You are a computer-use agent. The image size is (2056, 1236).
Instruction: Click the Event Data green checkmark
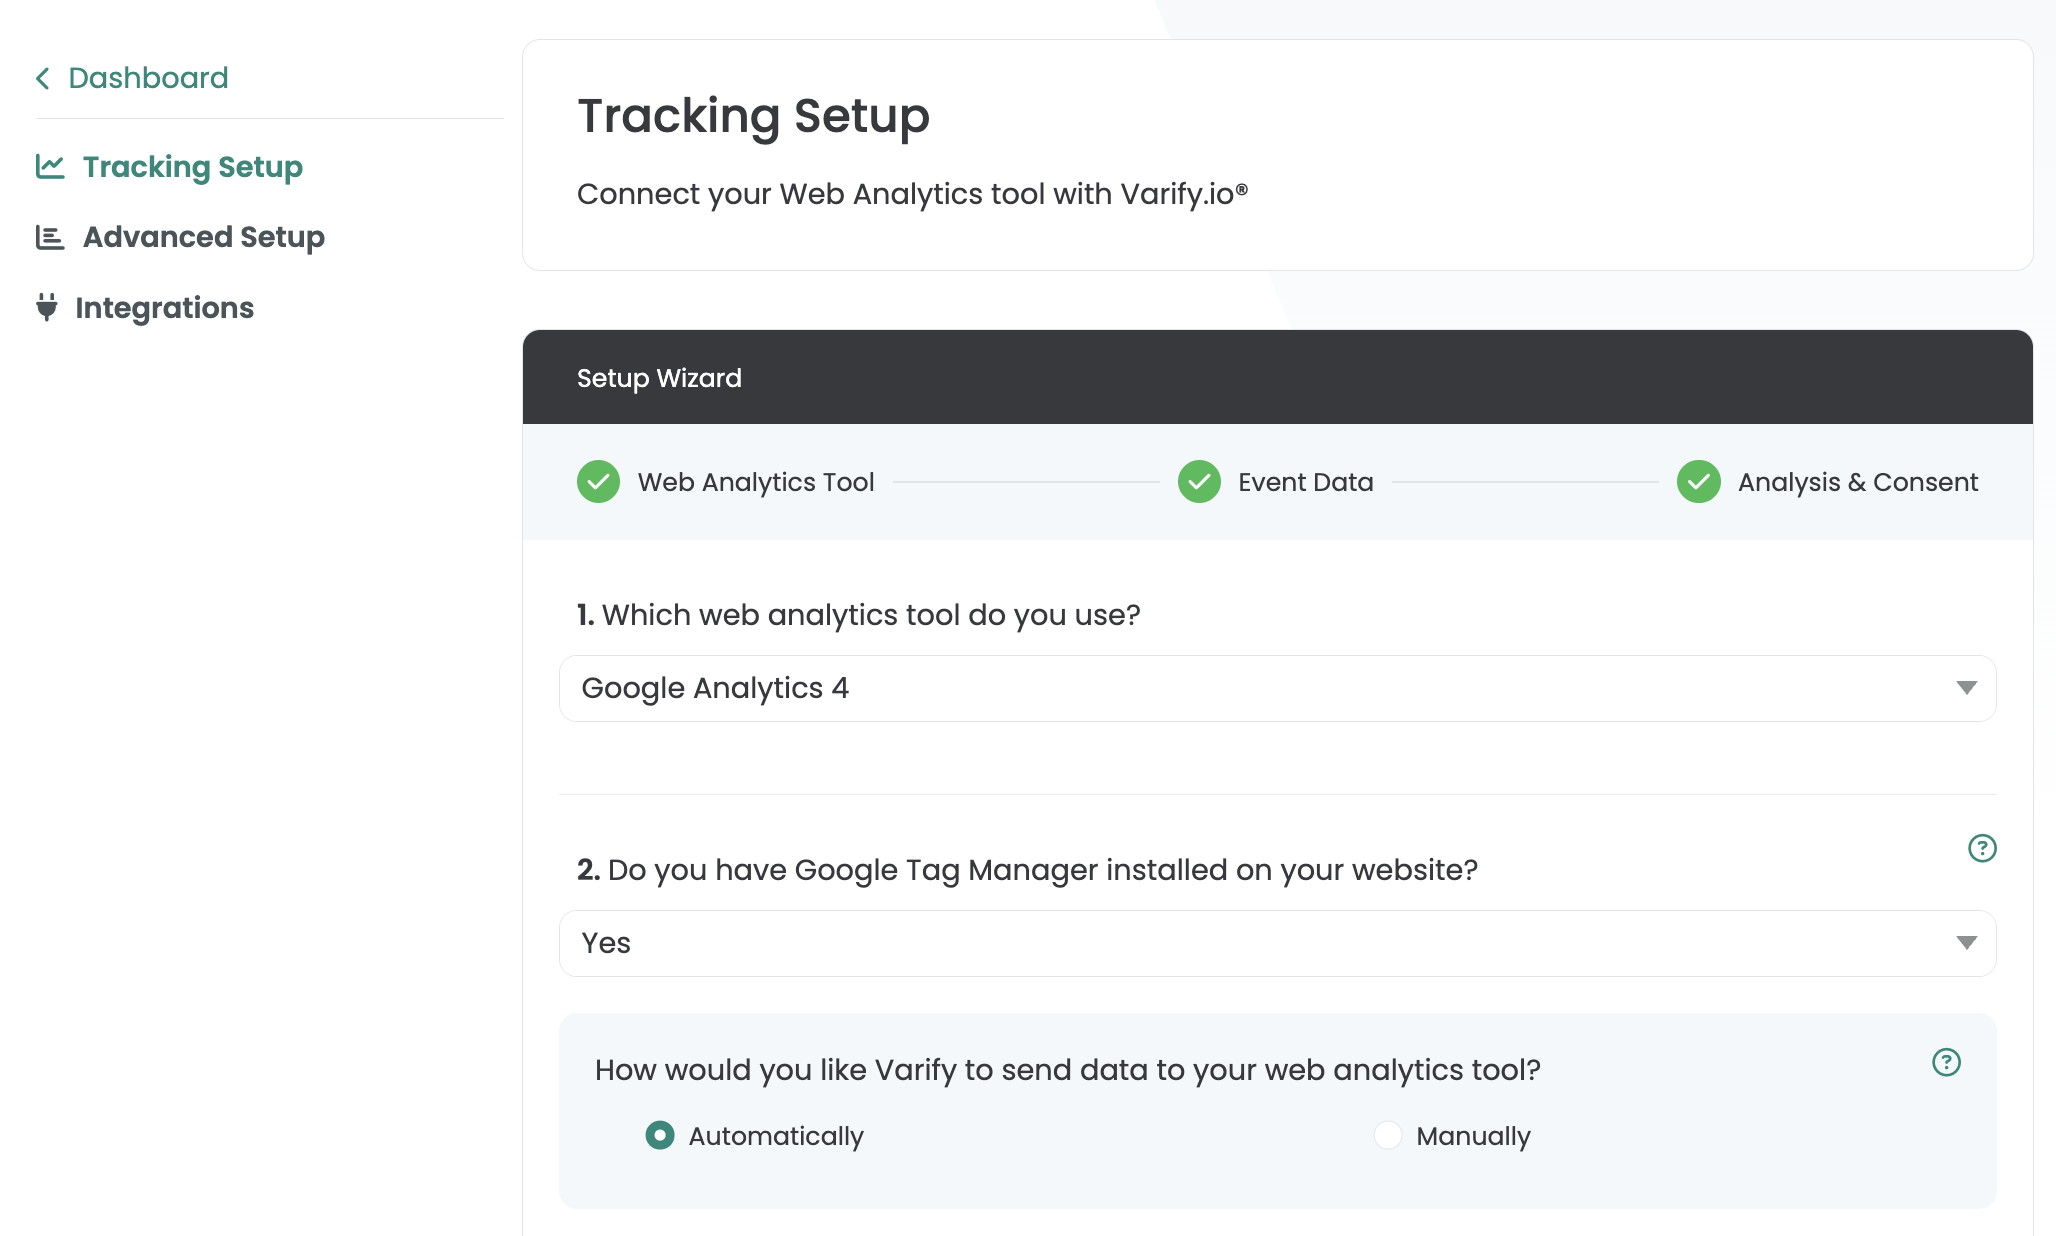click(x=1199, y=482)
